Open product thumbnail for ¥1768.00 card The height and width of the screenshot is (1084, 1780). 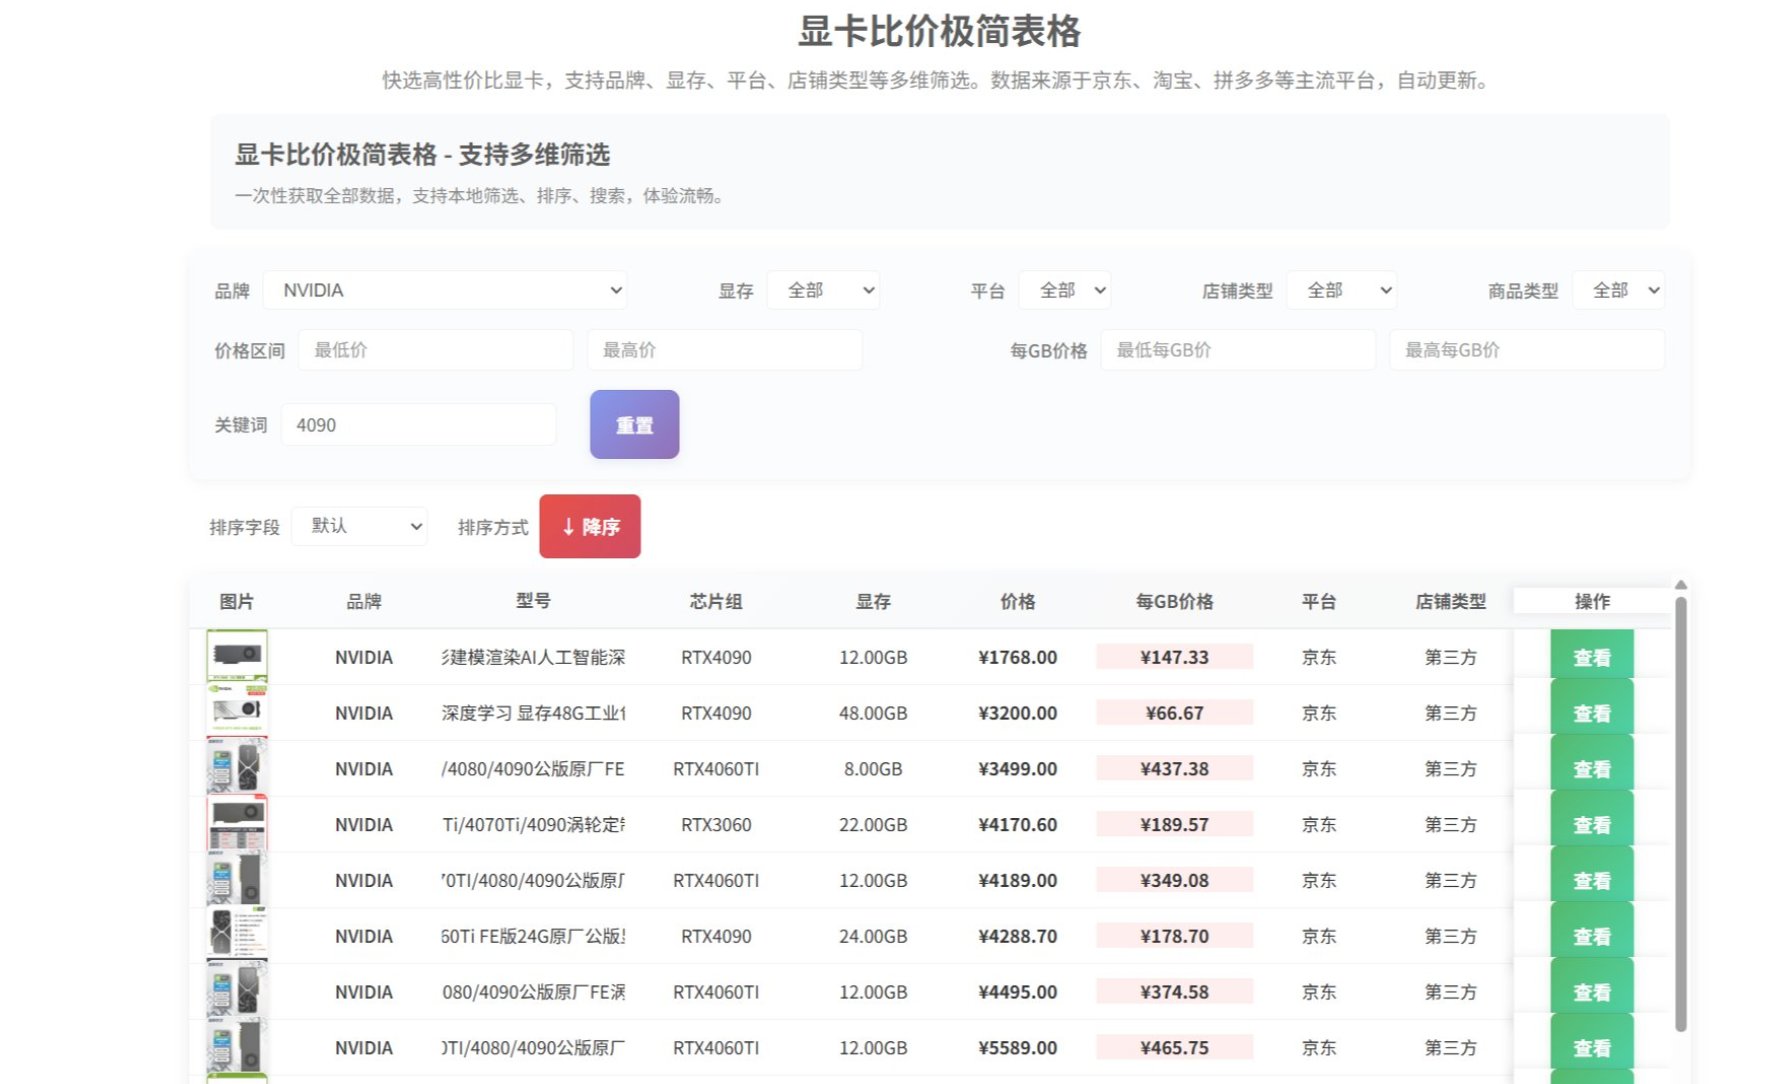pos(237,656)
